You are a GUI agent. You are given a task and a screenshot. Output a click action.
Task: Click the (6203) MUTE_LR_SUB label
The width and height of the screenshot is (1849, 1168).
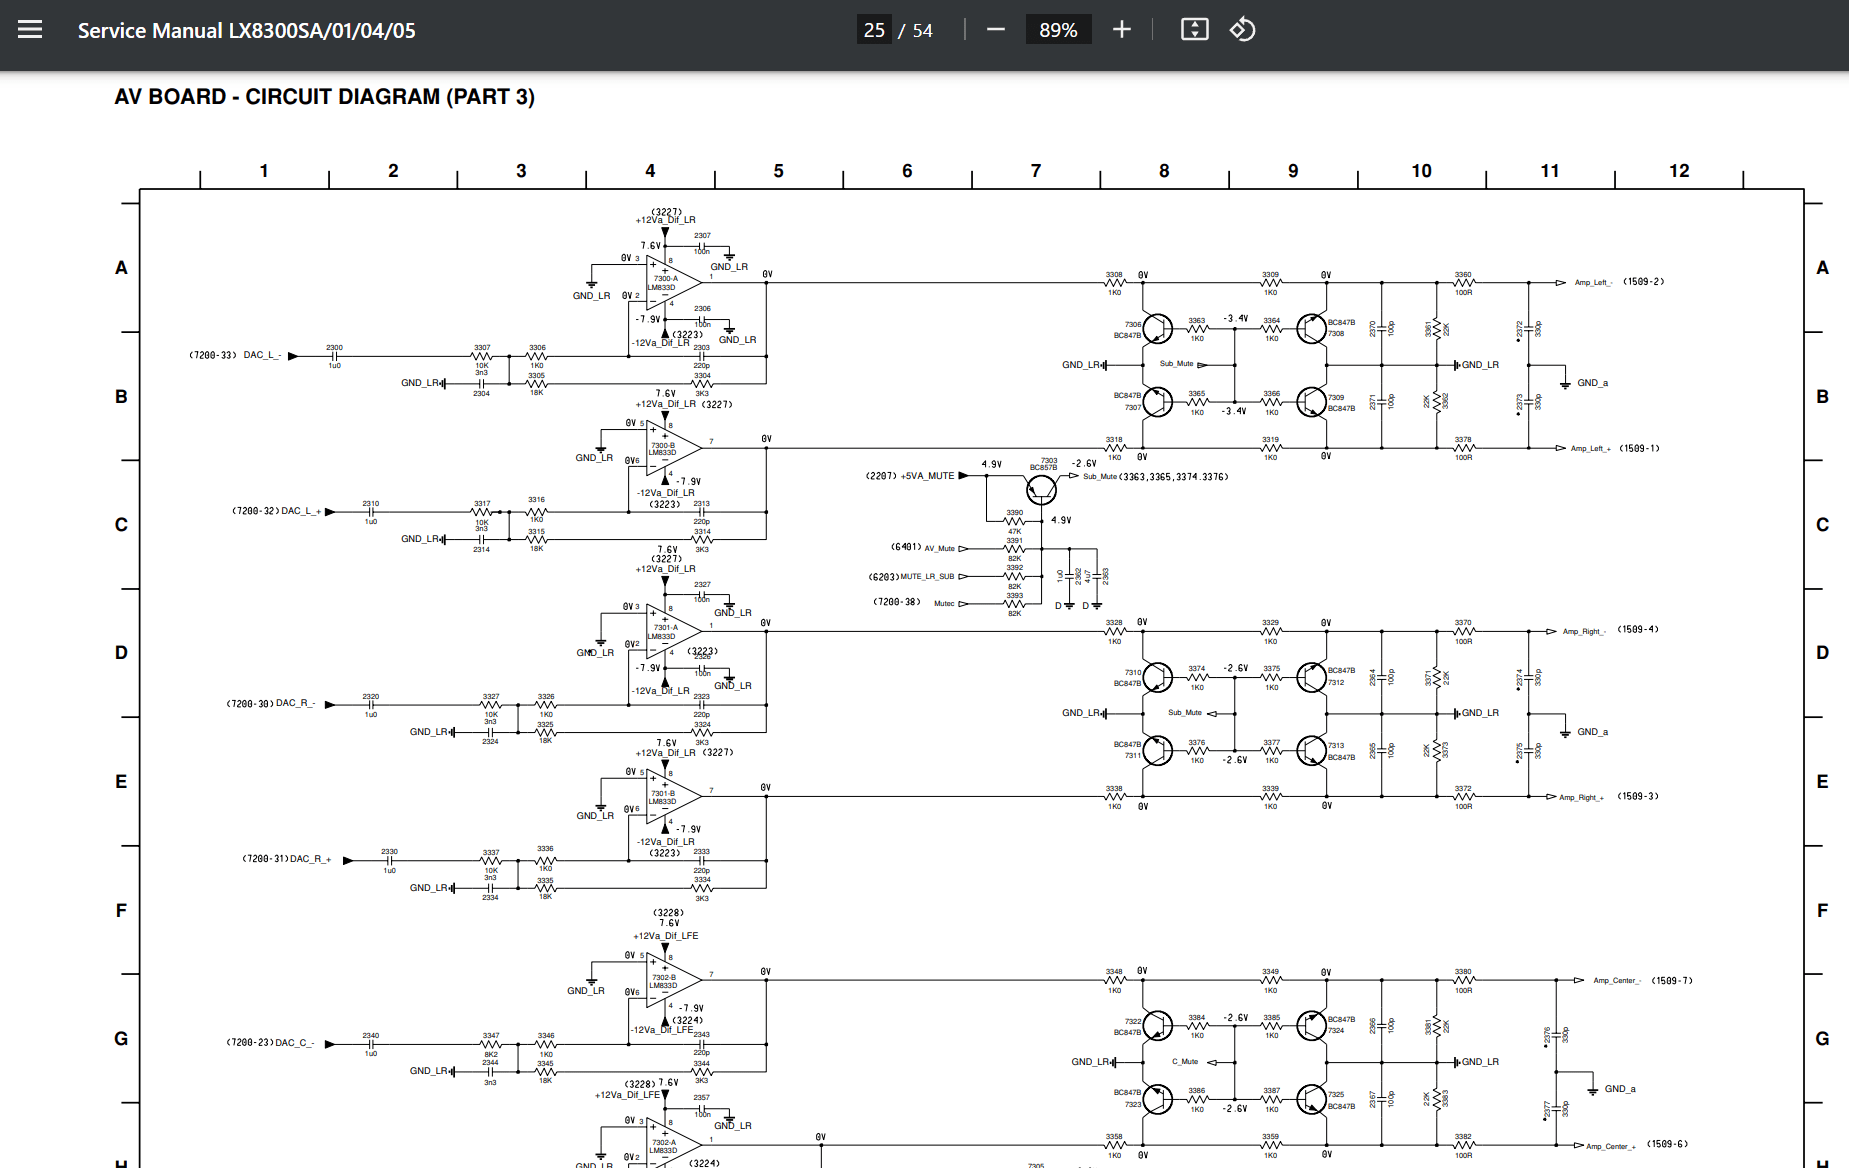tap(911, 577)
